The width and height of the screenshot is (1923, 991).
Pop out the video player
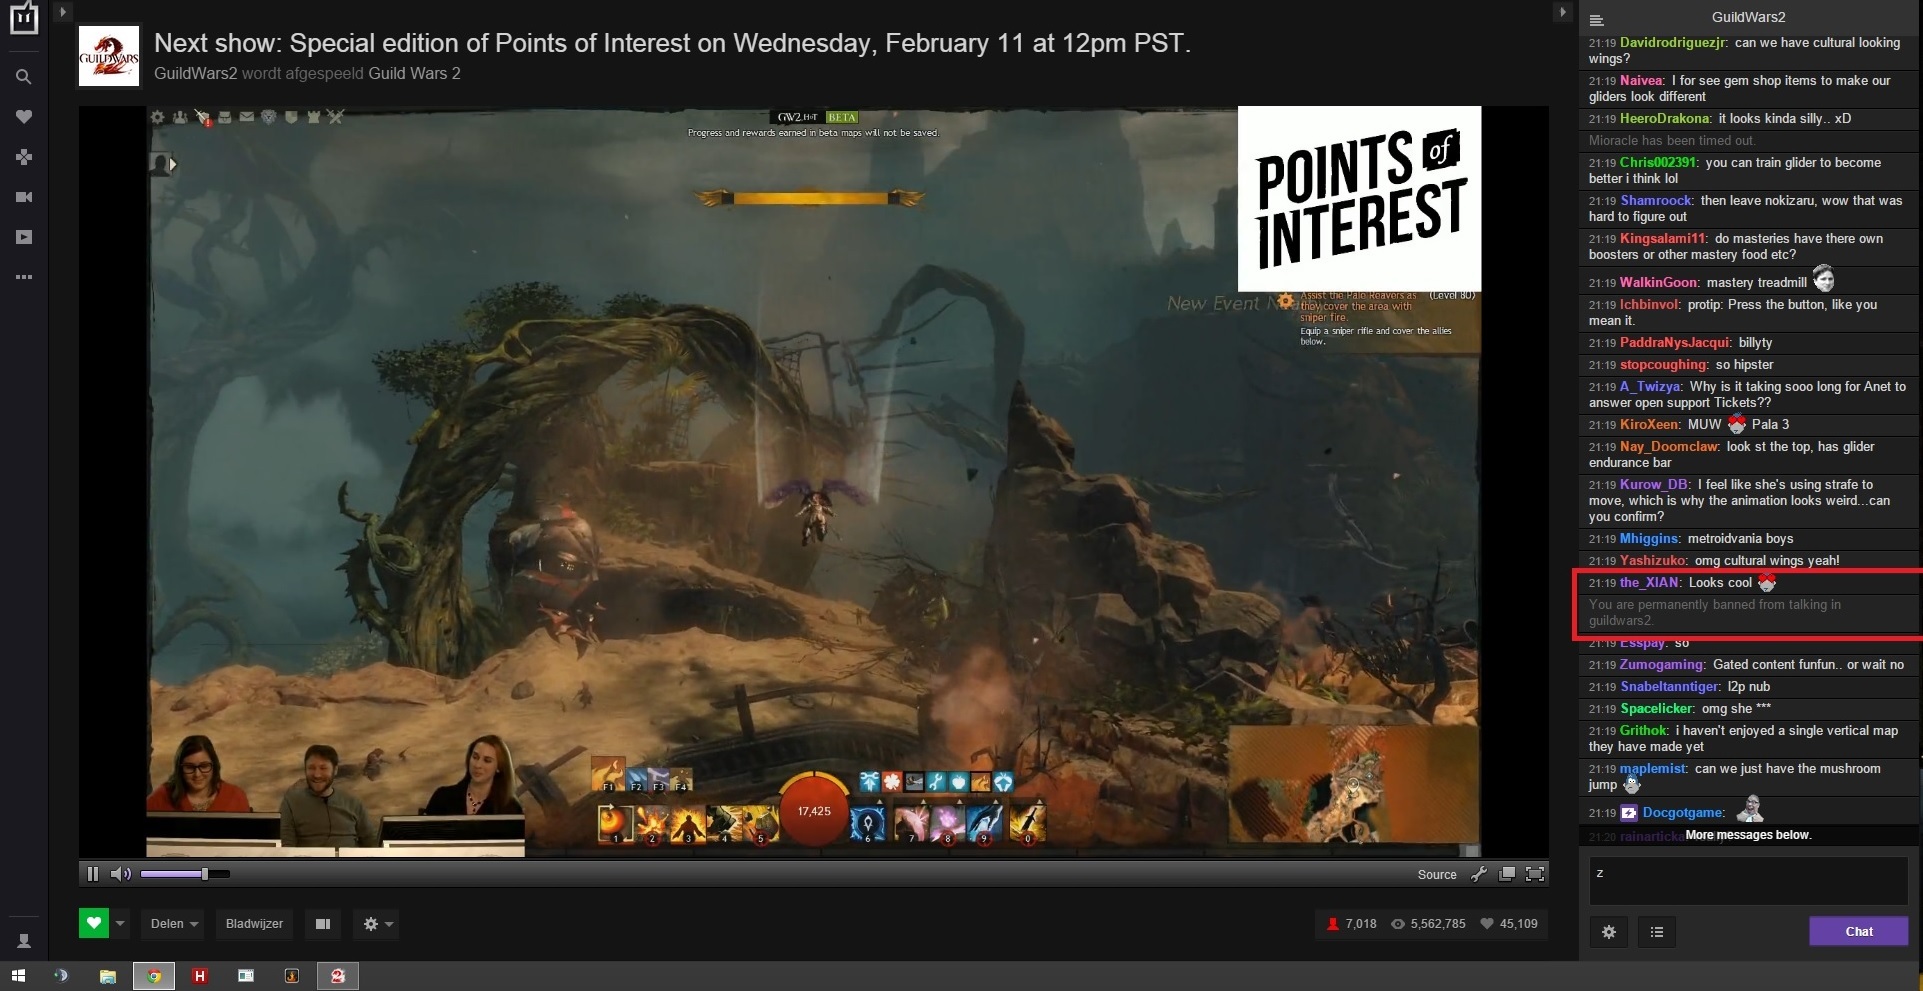click(1507, 874)
